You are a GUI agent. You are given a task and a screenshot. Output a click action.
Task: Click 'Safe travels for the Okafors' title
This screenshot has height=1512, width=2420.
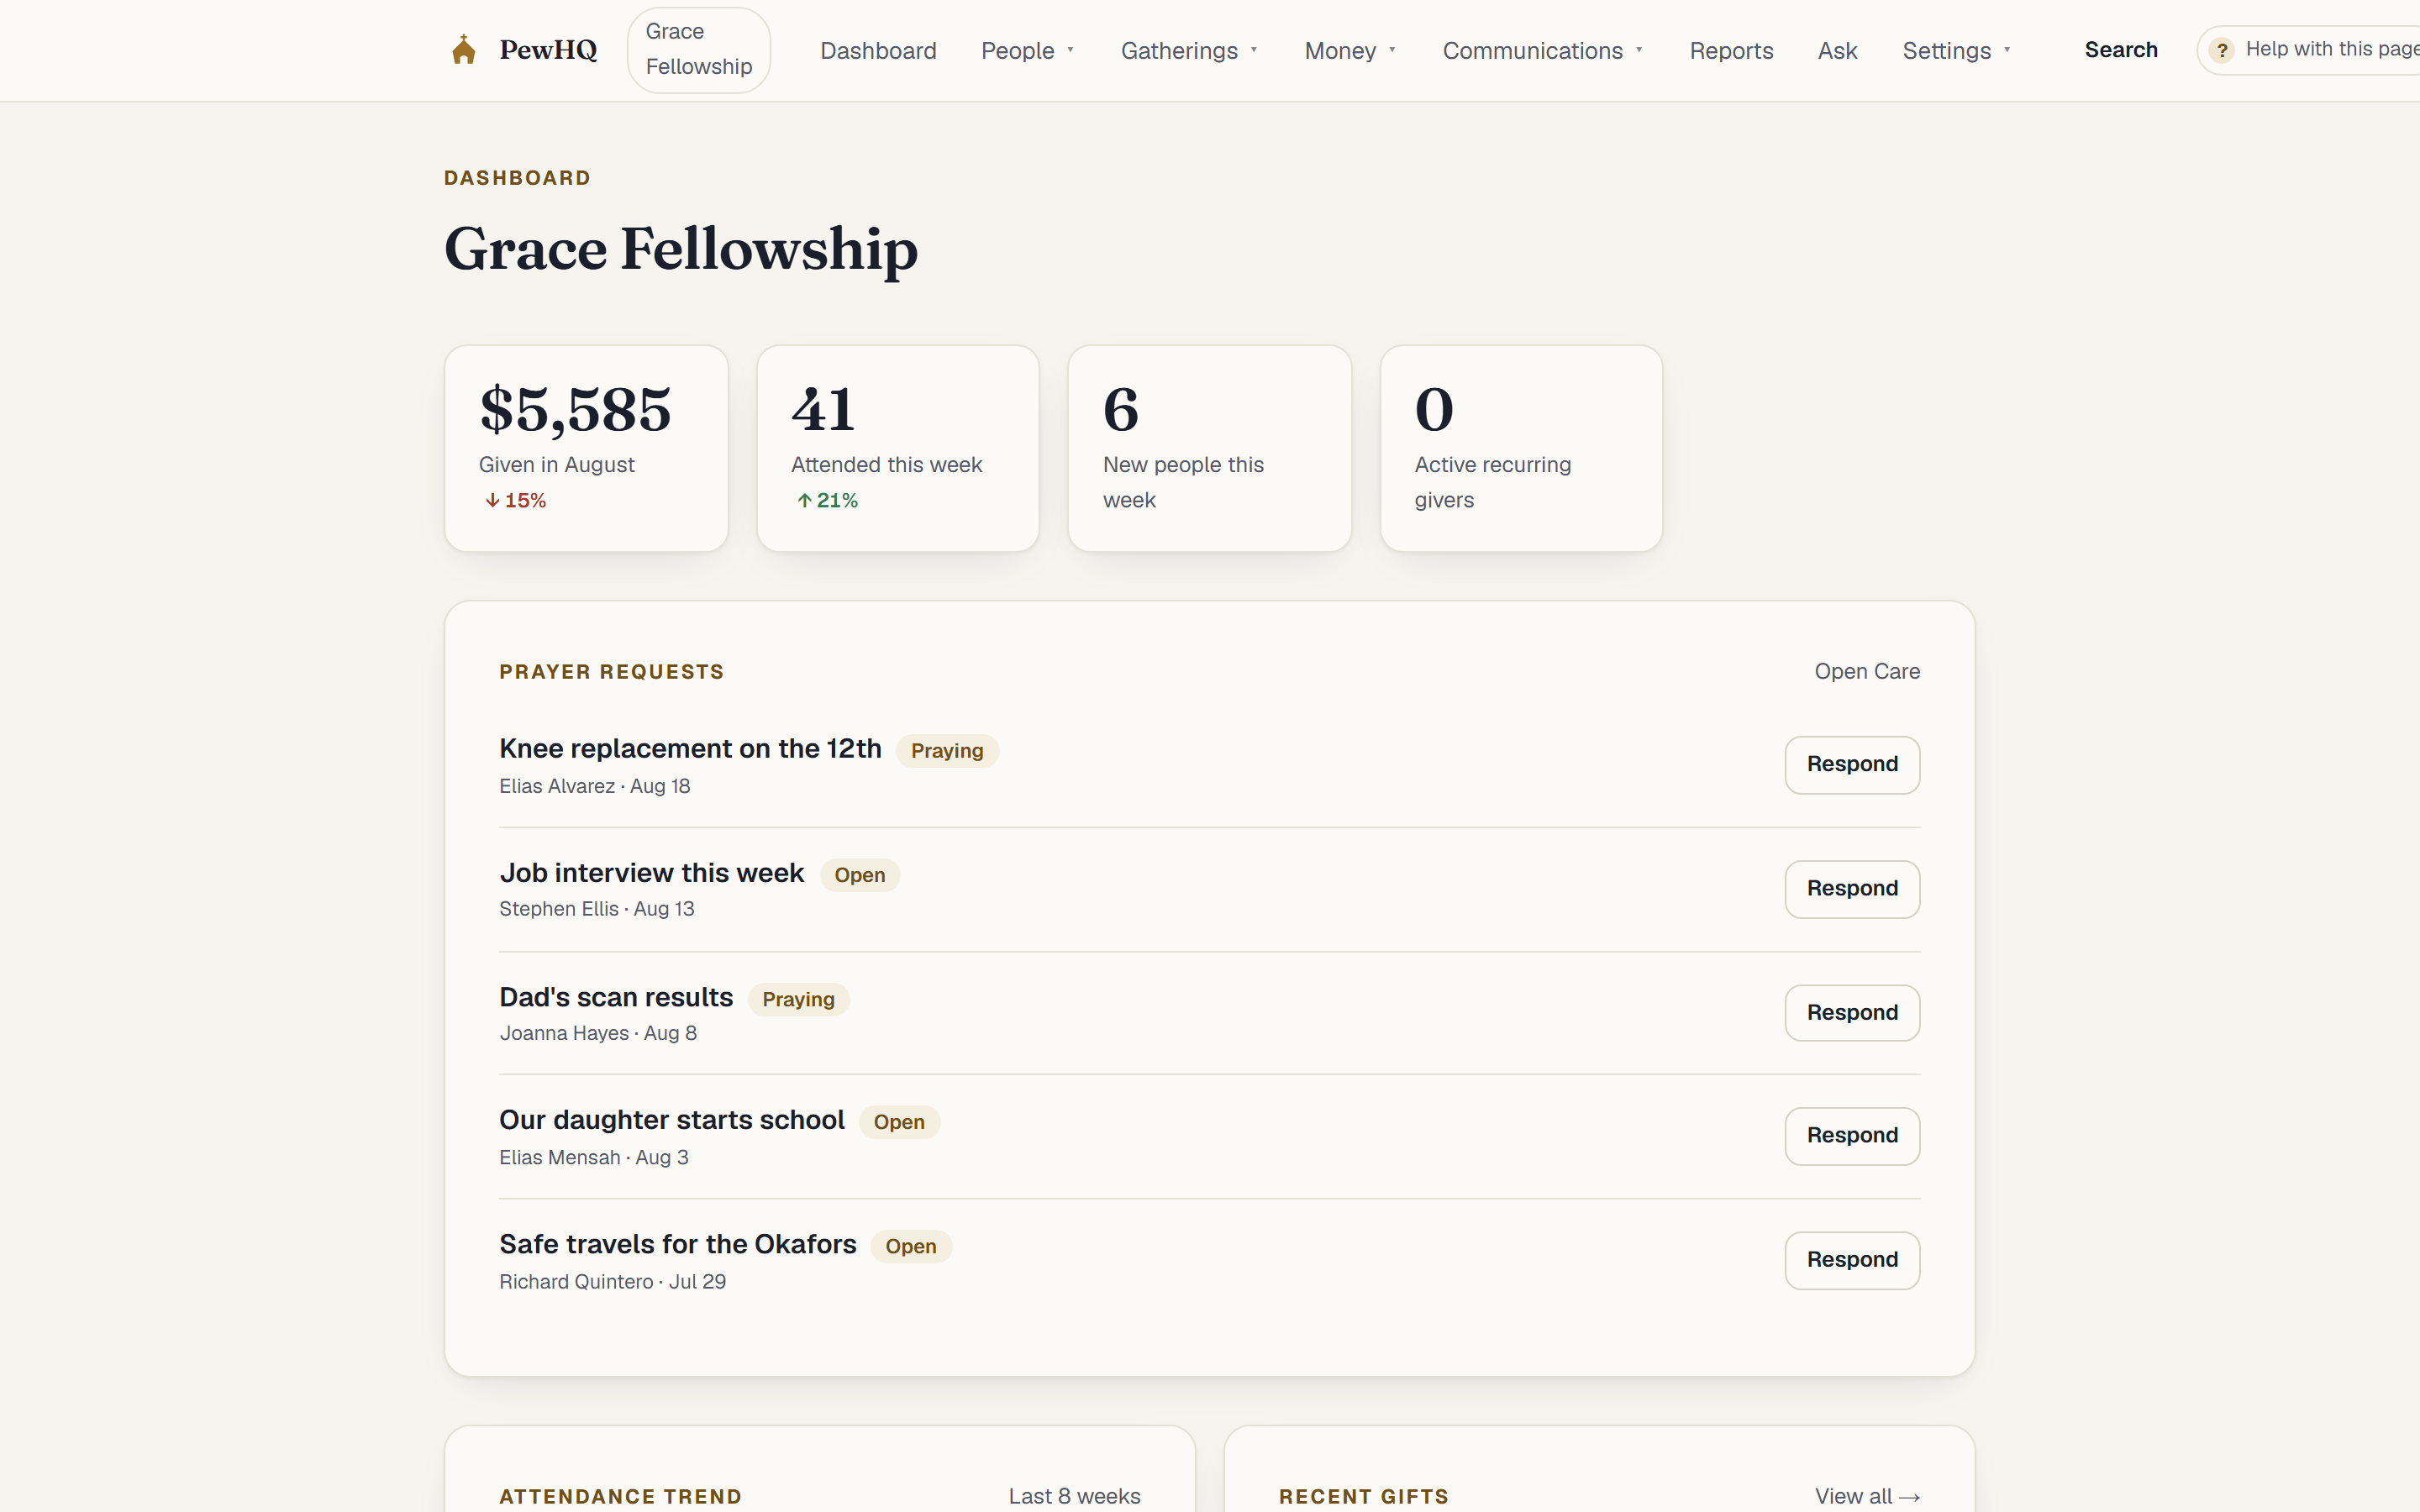click(678, 1244)
